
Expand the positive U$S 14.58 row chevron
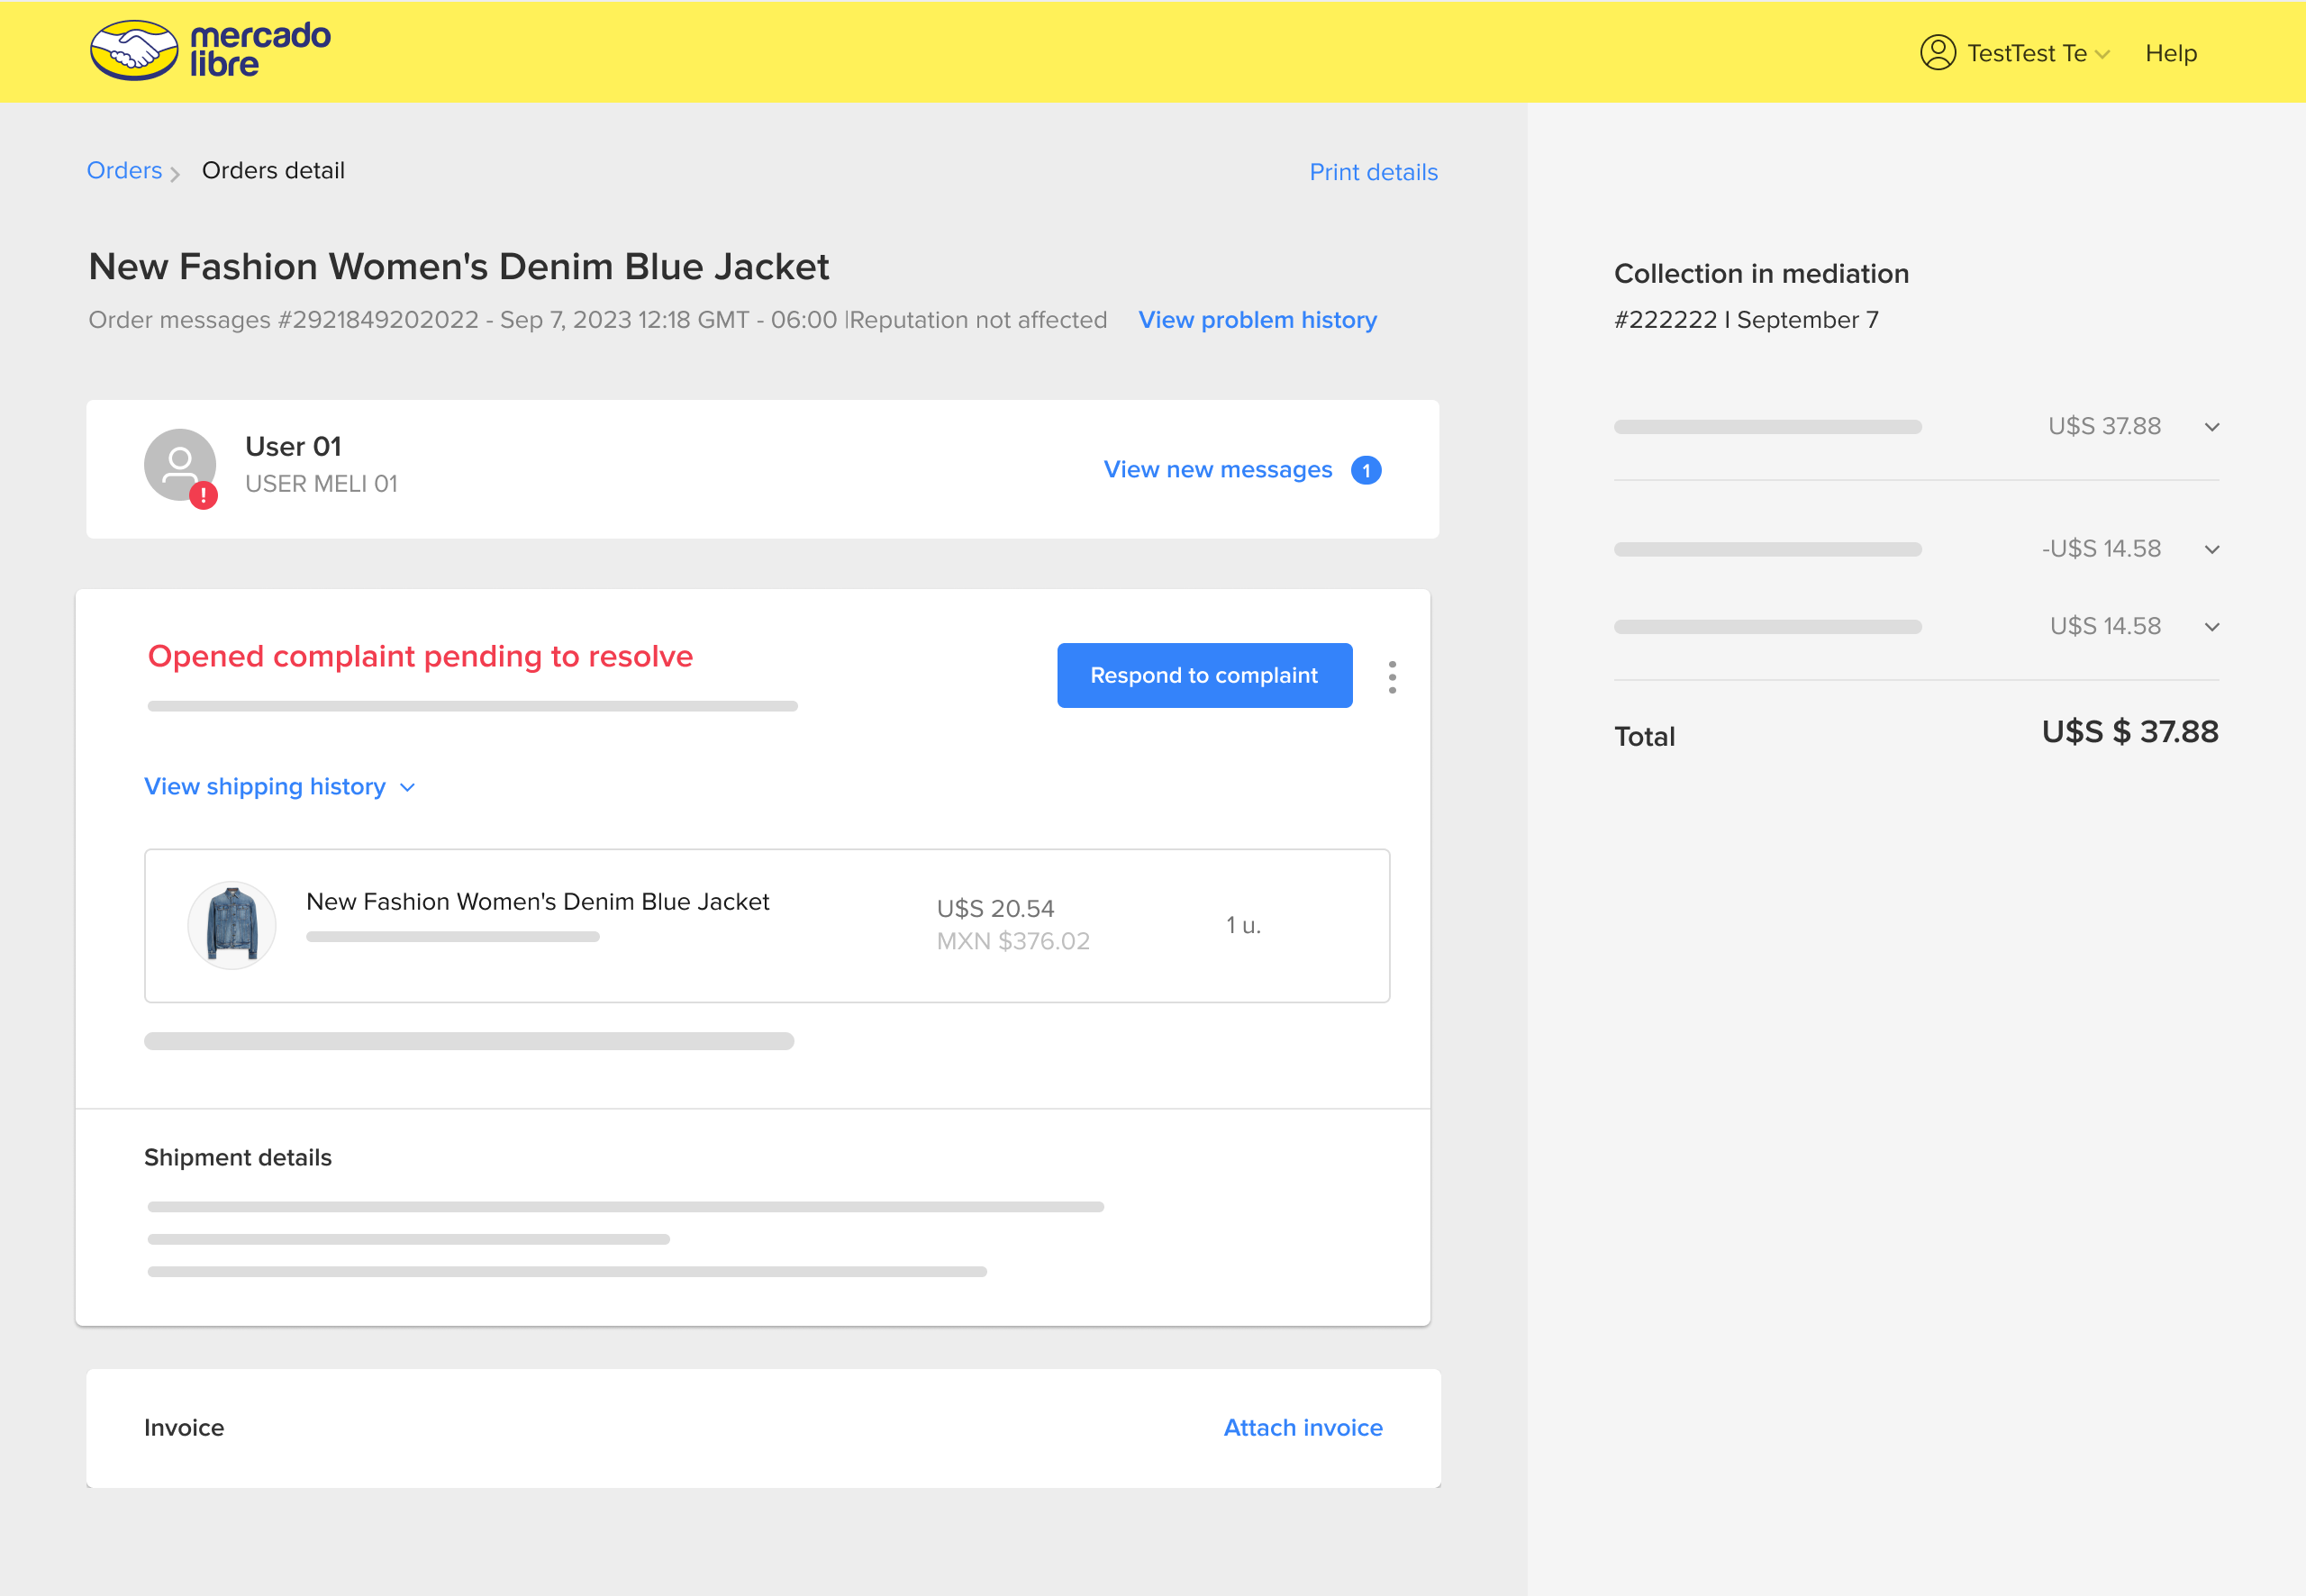(x=2211, y=627)
